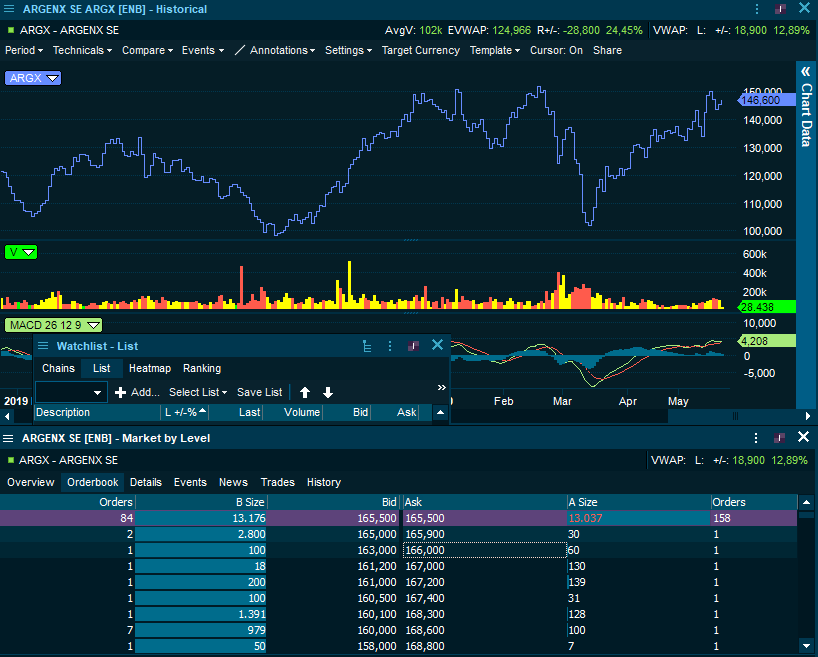This screenshot has width=818, height=657.
Task: Move list item down with down arrow
Action: pos(328,392)
